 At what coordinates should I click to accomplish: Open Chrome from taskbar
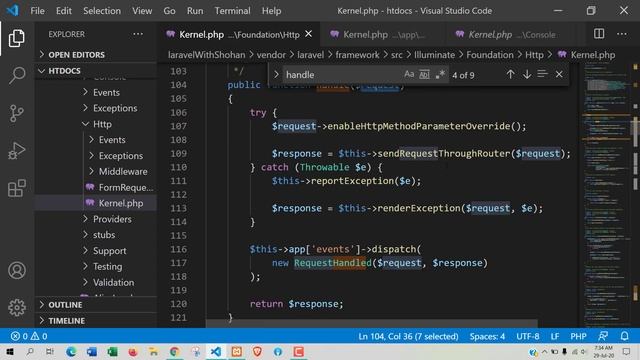tap(174, 352)
